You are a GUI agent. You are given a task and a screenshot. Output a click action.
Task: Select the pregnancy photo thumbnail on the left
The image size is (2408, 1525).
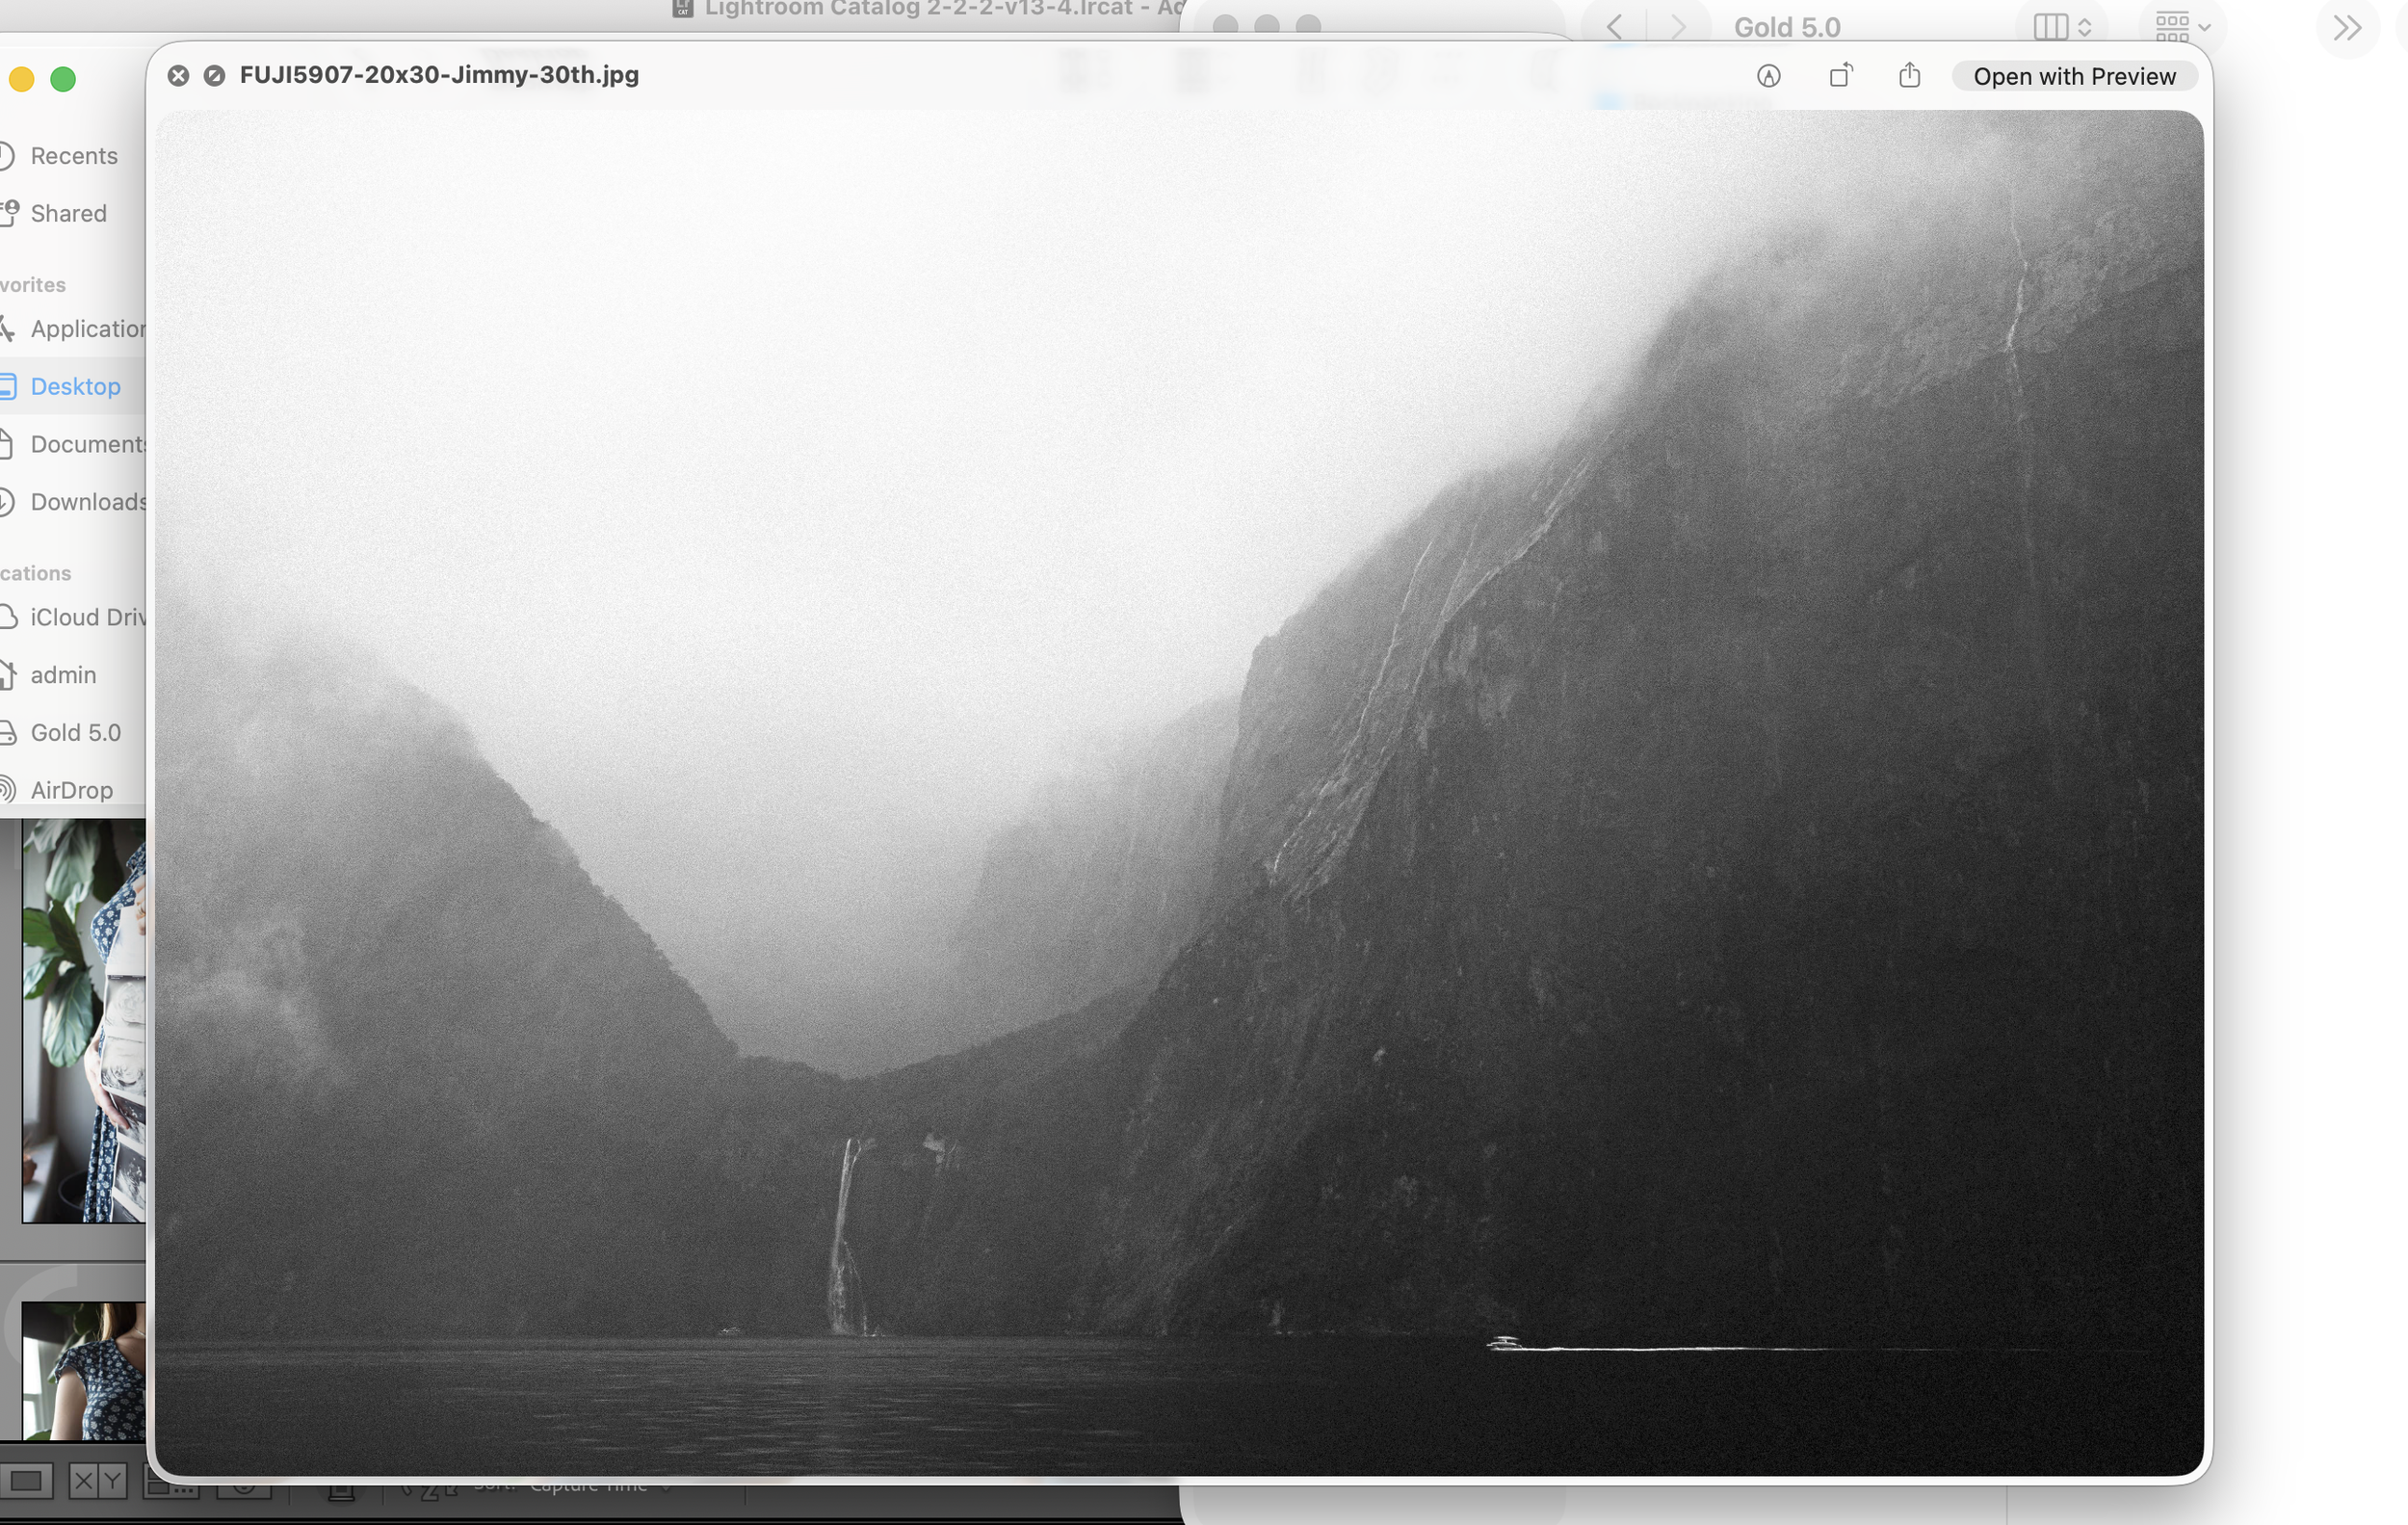[x=75, y=1020]
